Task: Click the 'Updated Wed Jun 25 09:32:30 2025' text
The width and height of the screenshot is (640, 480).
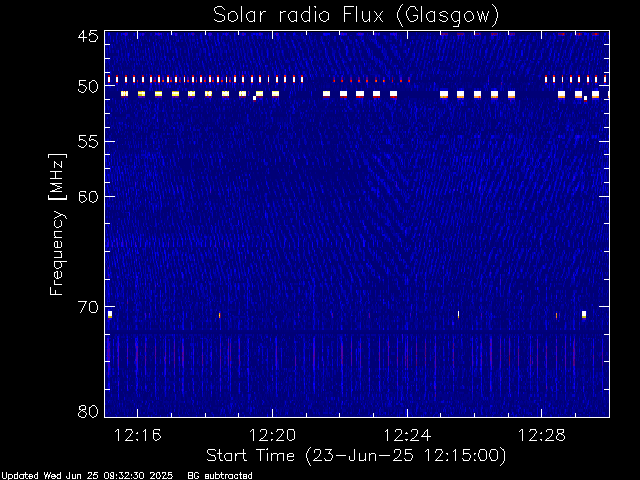Action: tap(87, 476)
